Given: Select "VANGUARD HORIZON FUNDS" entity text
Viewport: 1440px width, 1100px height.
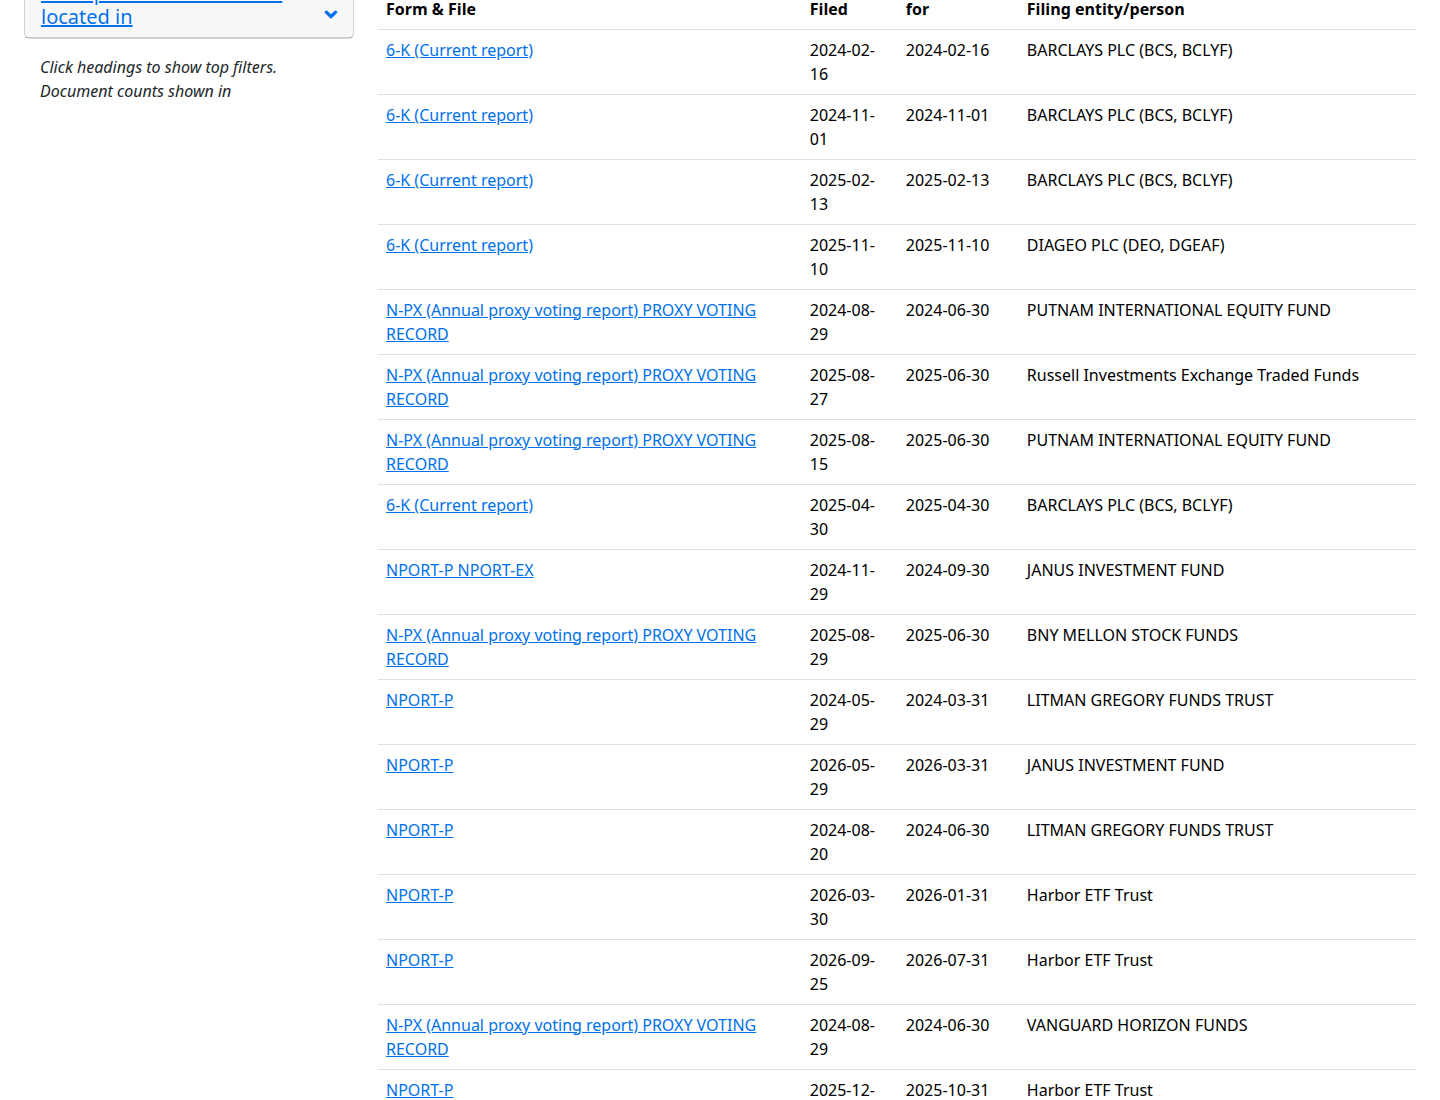Looking at the screenshot, I should [1137, 1025].
